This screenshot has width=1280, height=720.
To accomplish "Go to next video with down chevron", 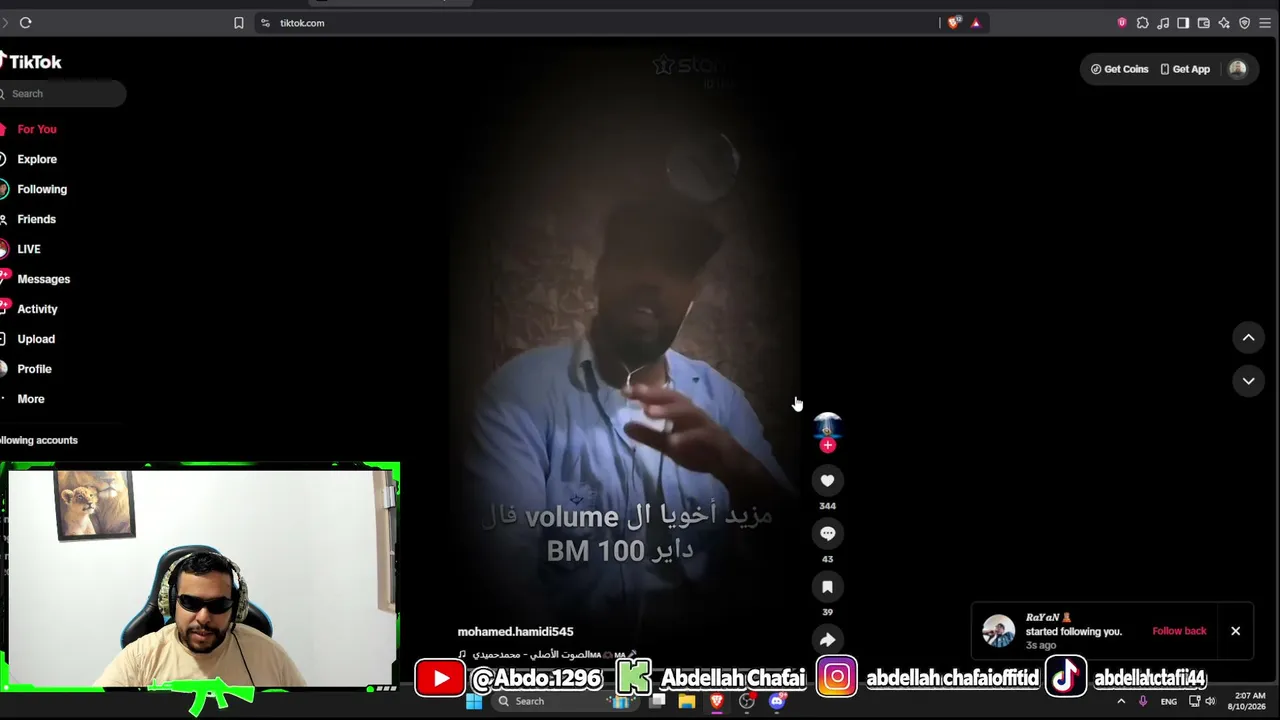I will pos(1248,381).
